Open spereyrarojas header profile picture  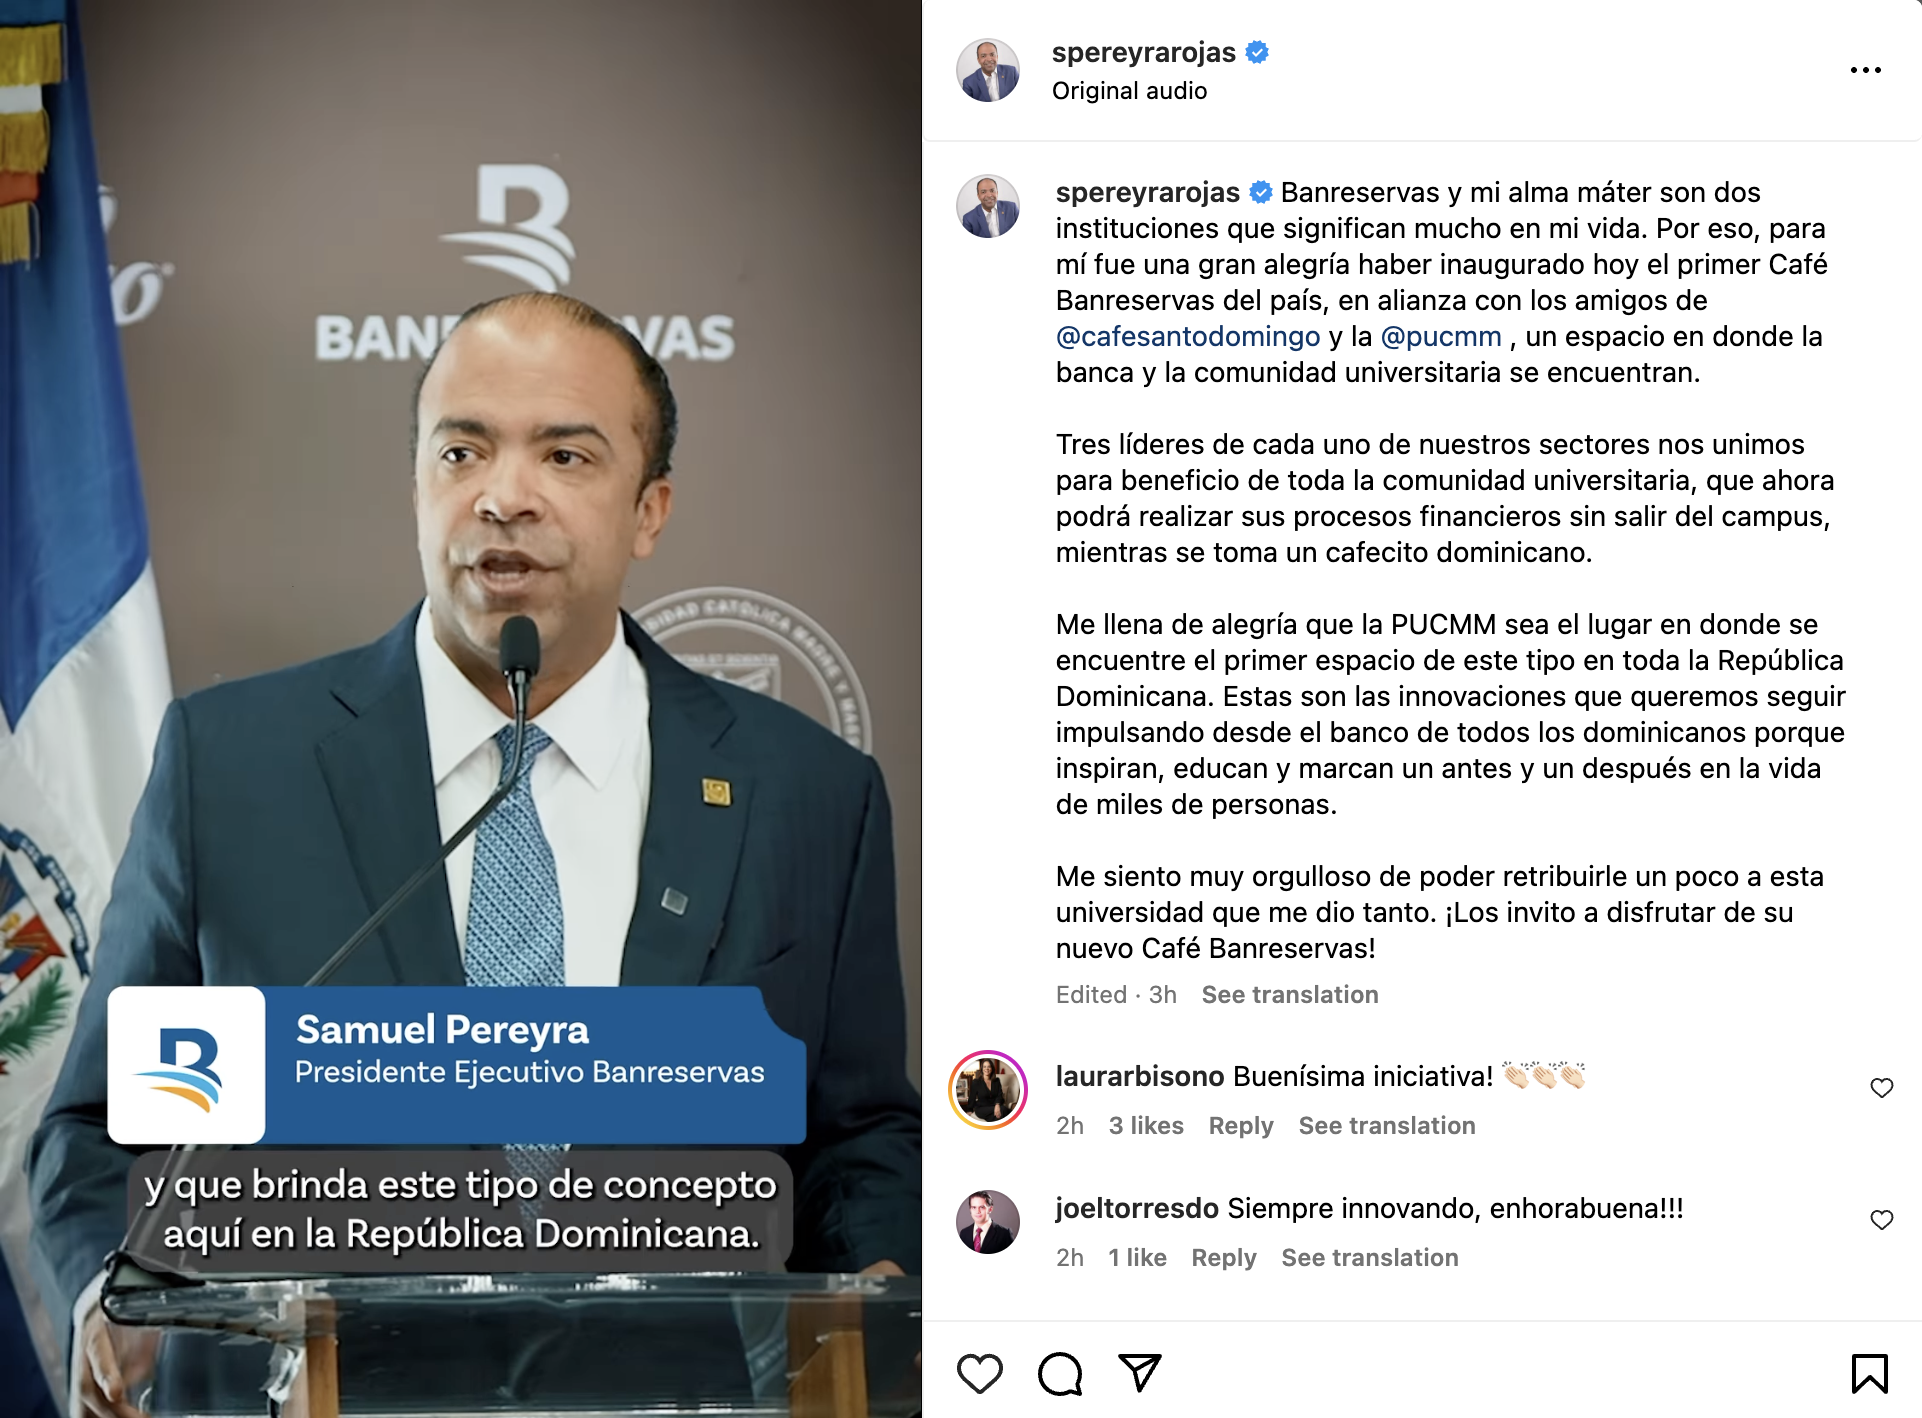tap(988, 70)
